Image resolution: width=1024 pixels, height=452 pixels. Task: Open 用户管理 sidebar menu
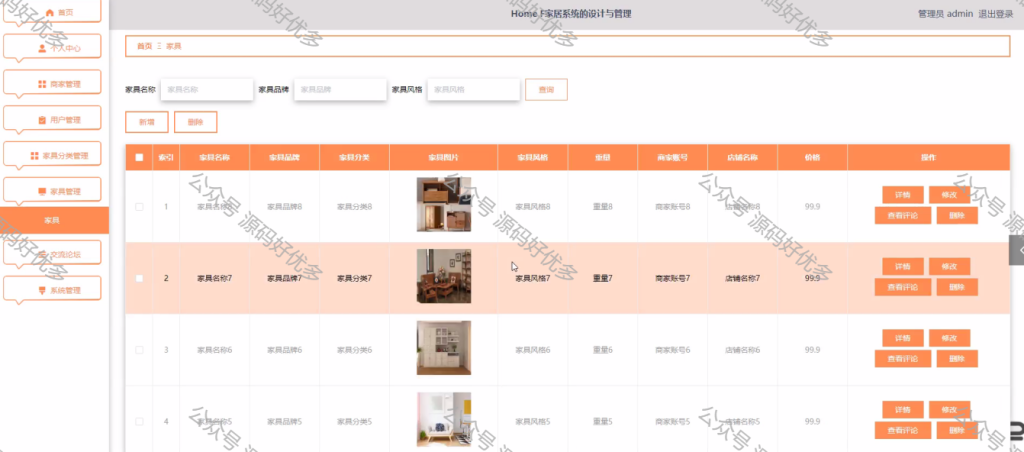[x=52, y=120]
